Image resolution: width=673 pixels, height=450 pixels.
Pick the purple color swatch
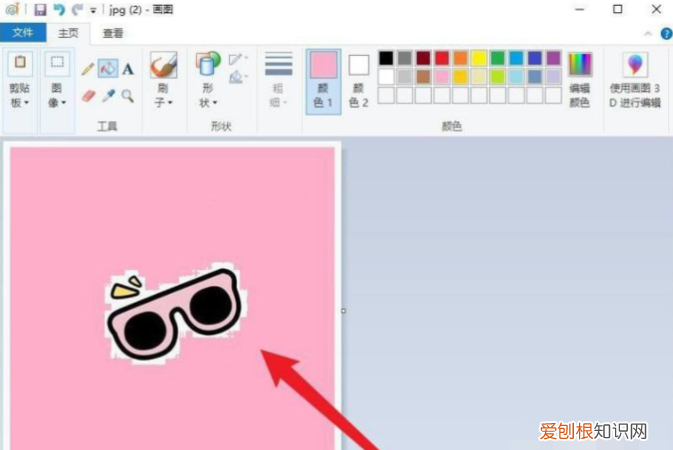pyautogui.click(x=554, y=58)
